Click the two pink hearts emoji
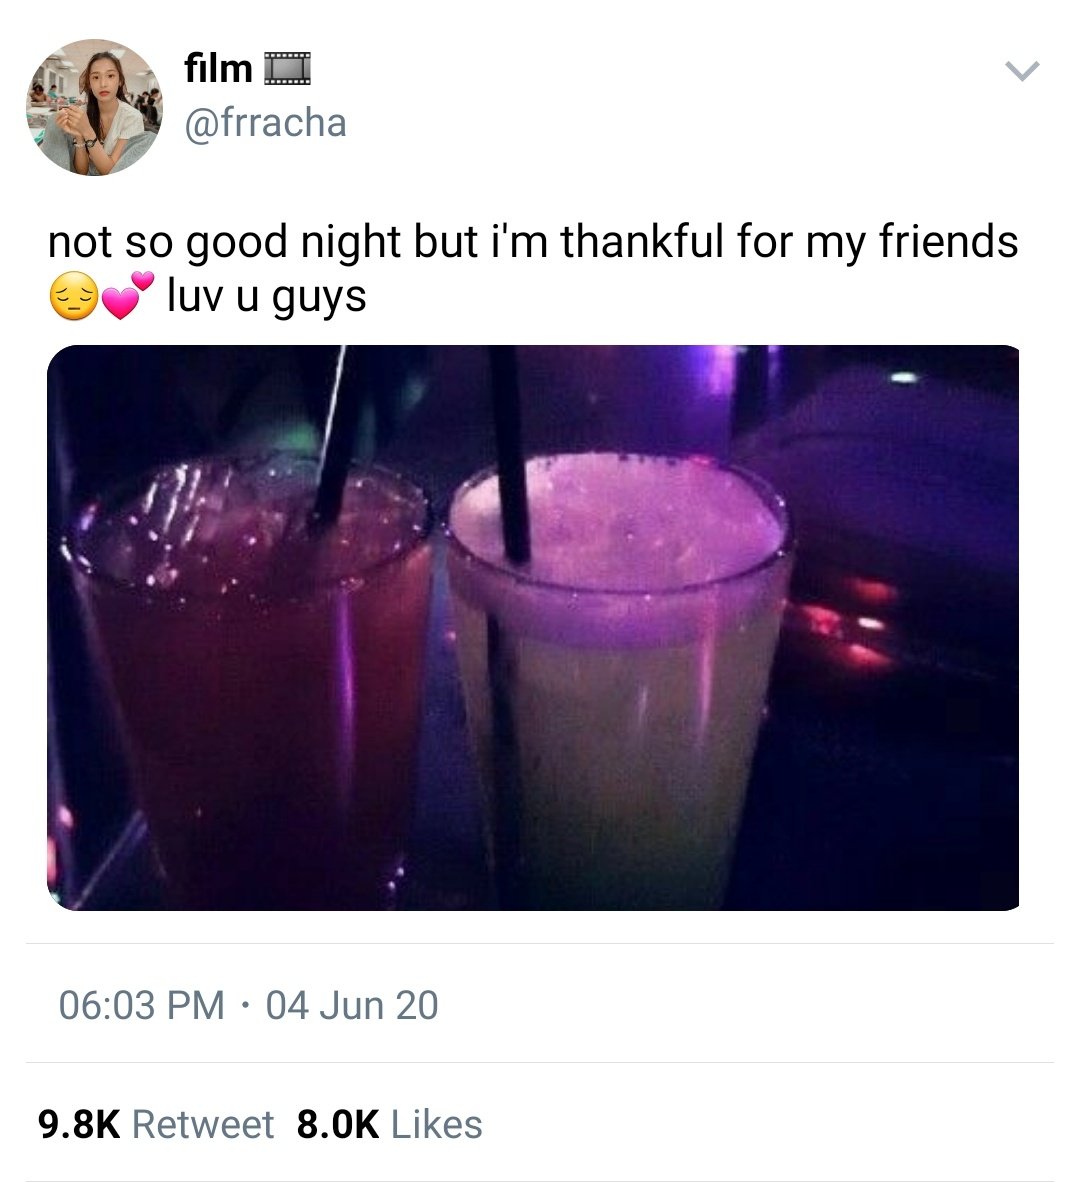1077x1182 pixels. coord(127,296)
